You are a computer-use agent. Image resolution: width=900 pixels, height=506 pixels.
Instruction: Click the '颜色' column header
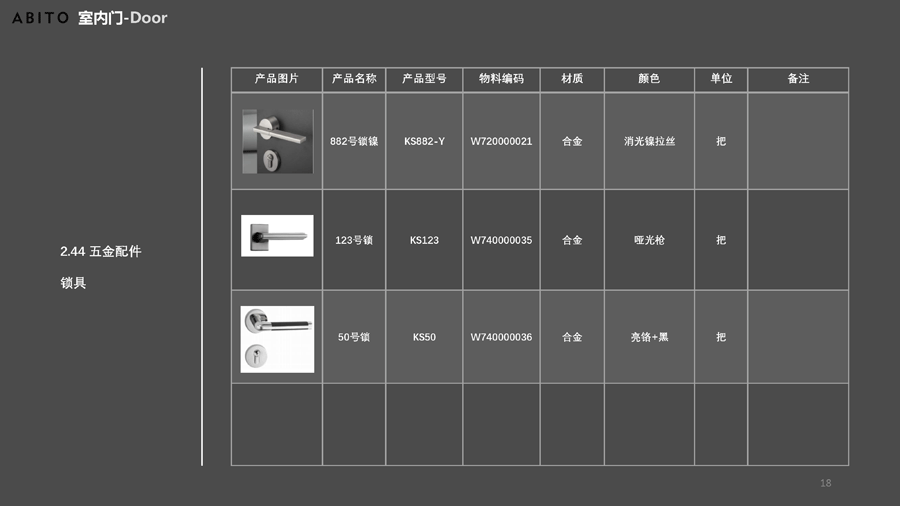(x=649, y=79)
